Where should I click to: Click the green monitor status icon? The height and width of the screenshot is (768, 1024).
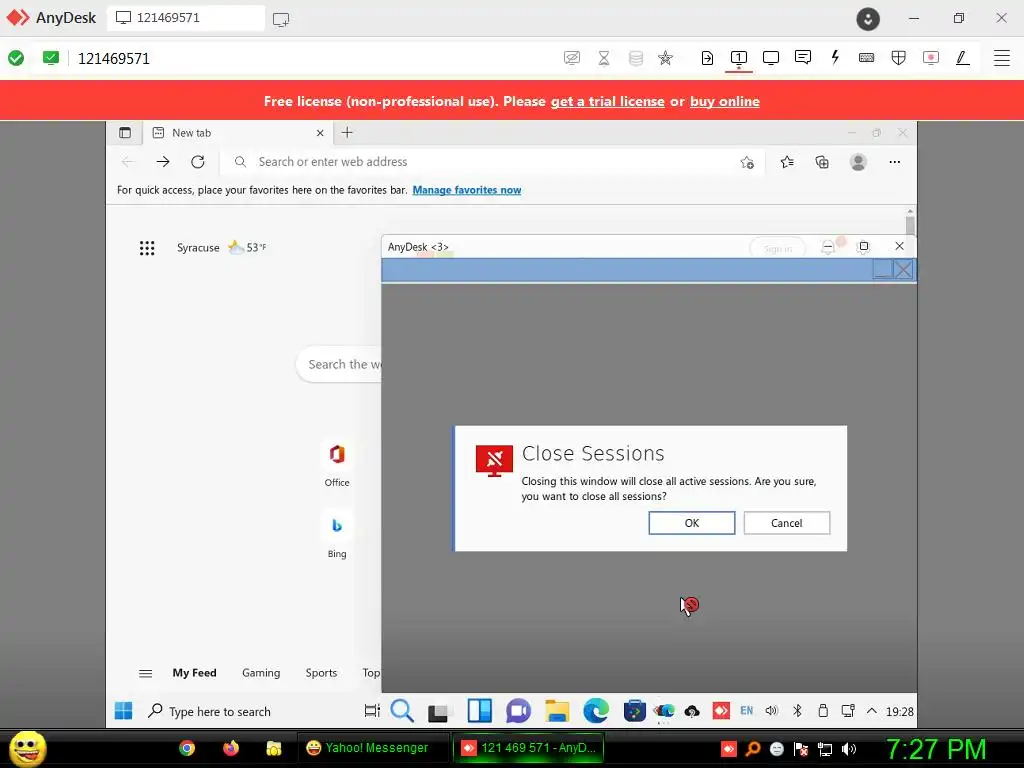tap(50, 58)
